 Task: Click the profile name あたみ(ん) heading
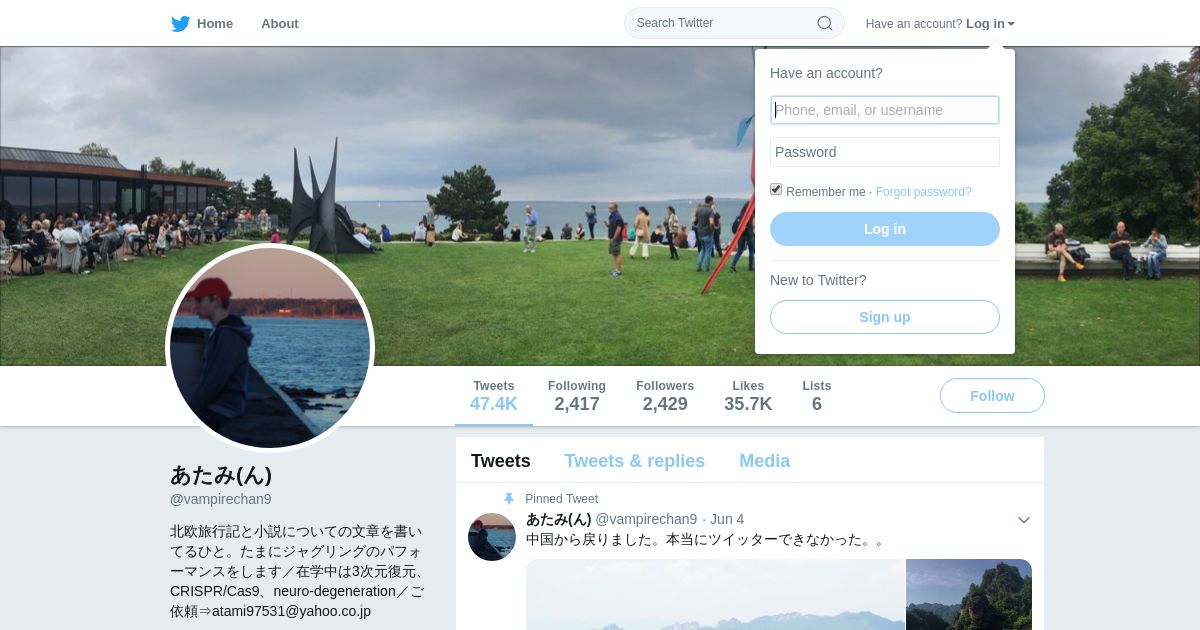tap(221, 474)
